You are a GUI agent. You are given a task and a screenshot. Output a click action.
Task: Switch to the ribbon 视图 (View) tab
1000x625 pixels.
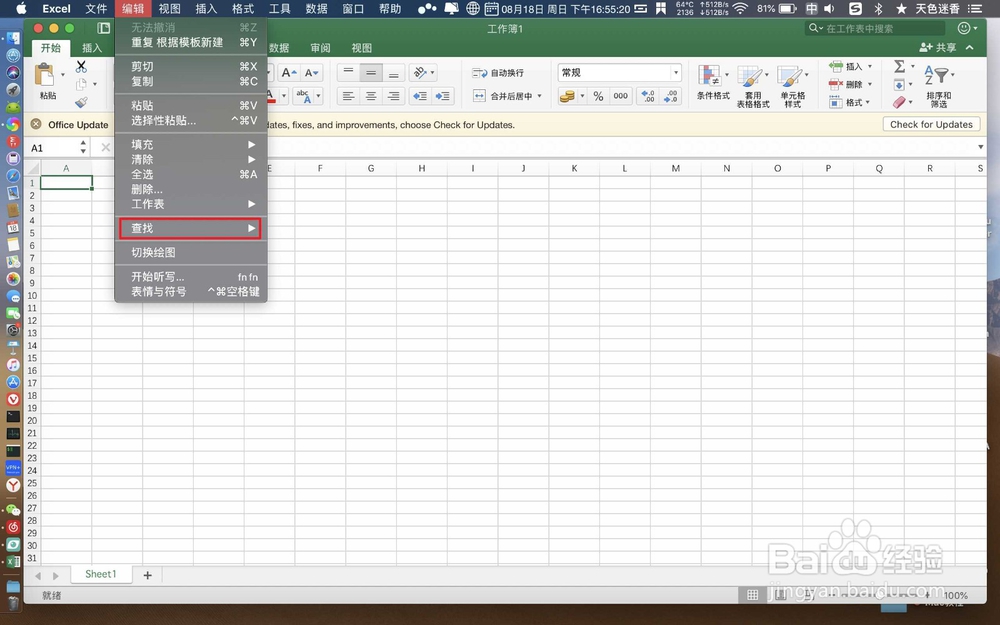[x=361, y=48]
